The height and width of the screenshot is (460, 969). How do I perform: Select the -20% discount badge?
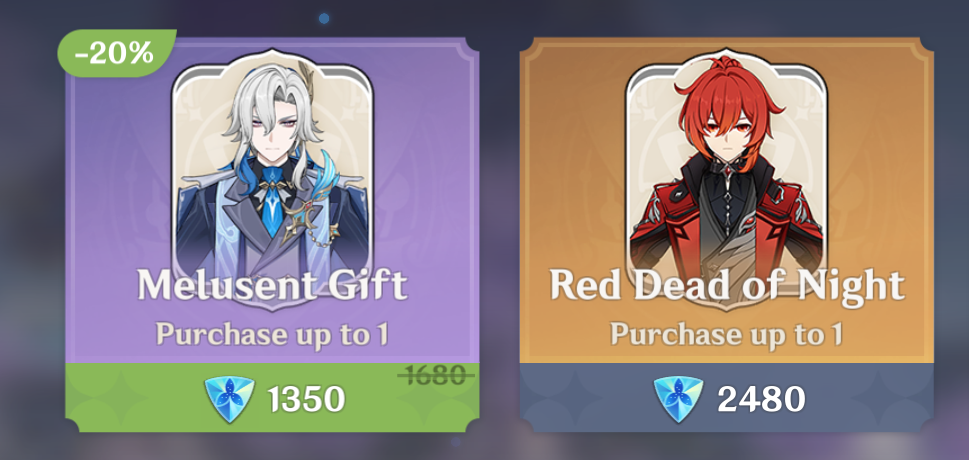pyautogui.click(x=116, y=53)
